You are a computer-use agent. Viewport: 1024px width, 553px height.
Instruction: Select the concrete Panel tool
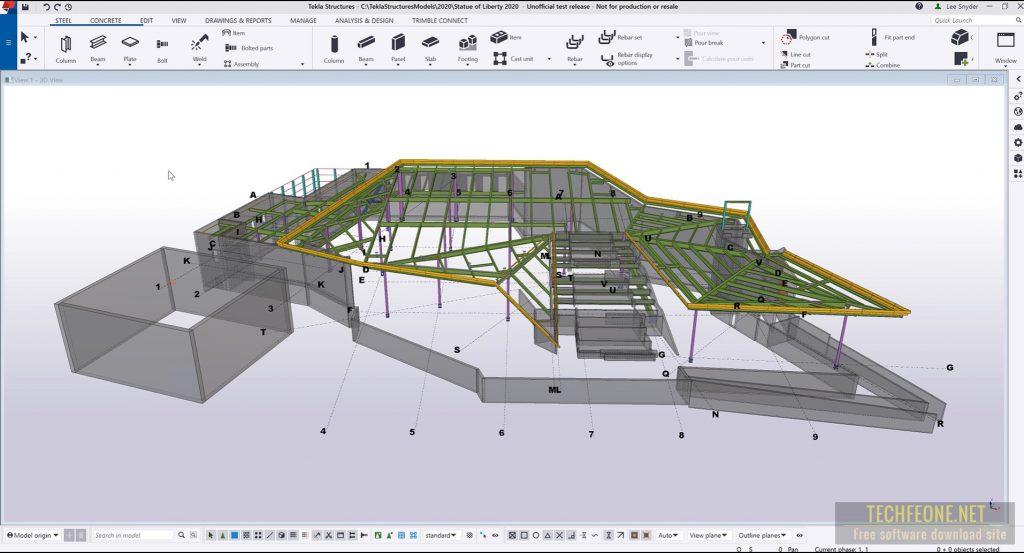coord(398,49)
